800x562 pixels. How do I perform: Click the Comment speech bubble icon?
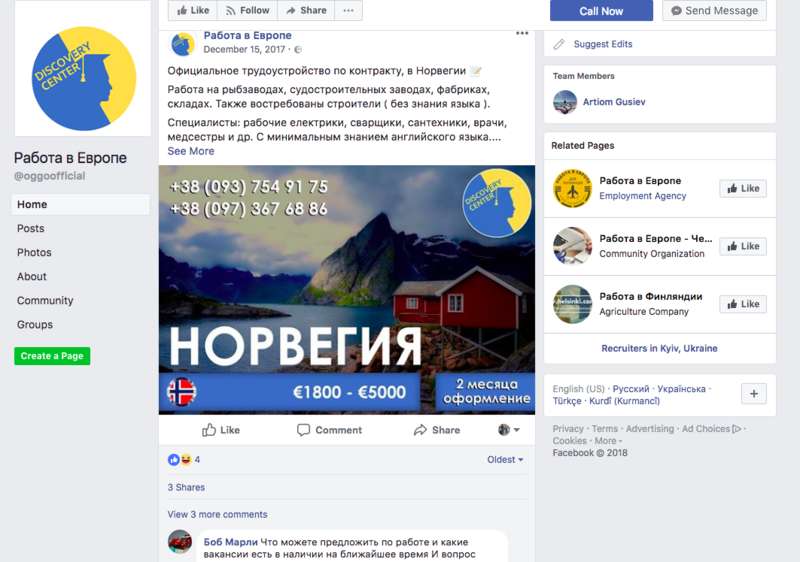pos(303,430)
